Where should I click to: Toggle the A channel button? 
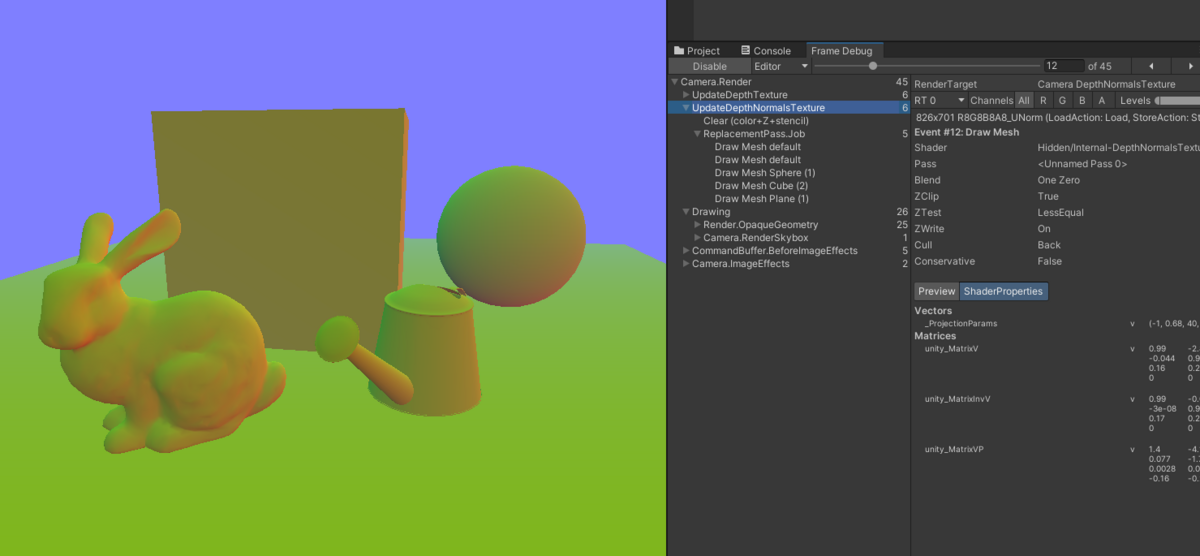(x=1101, y=100)
